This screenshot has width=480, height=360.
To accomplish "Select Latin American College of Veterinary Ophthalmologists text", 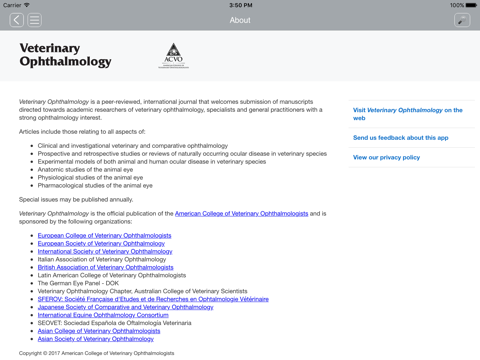I will (112, 275).
